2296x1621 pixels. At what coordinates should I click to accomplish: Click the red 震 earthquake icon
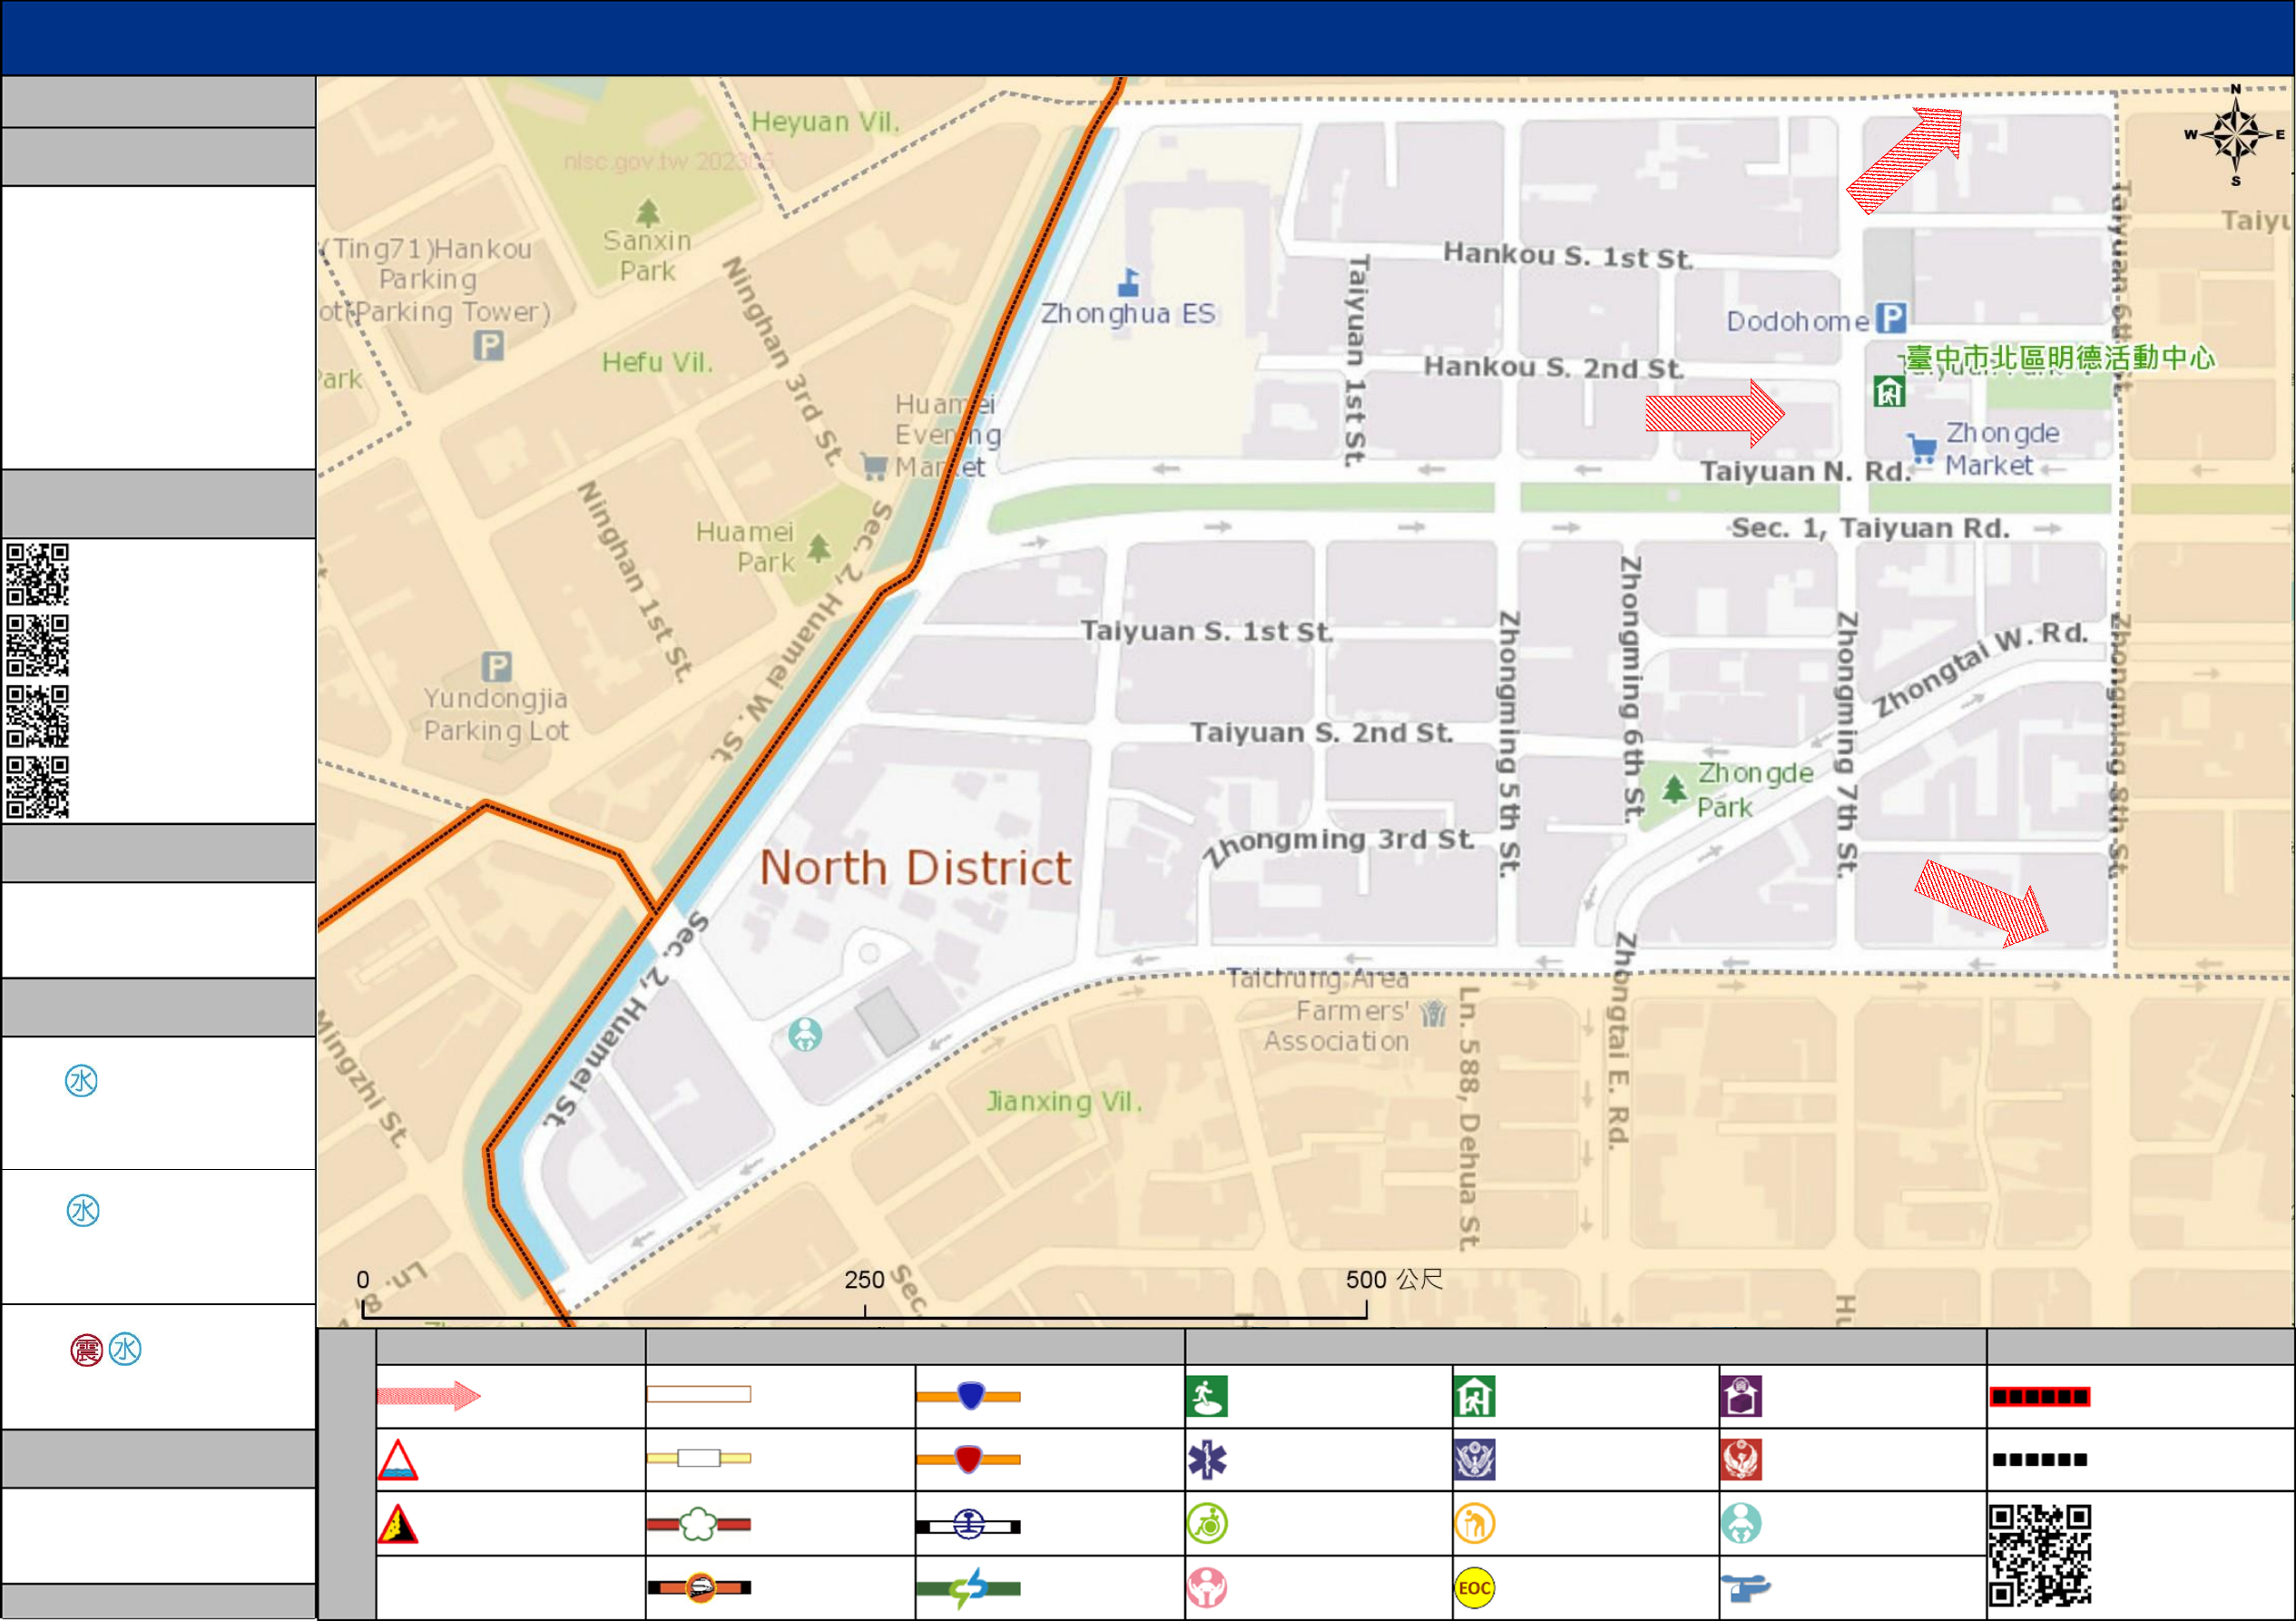[x=87, y=1351]
